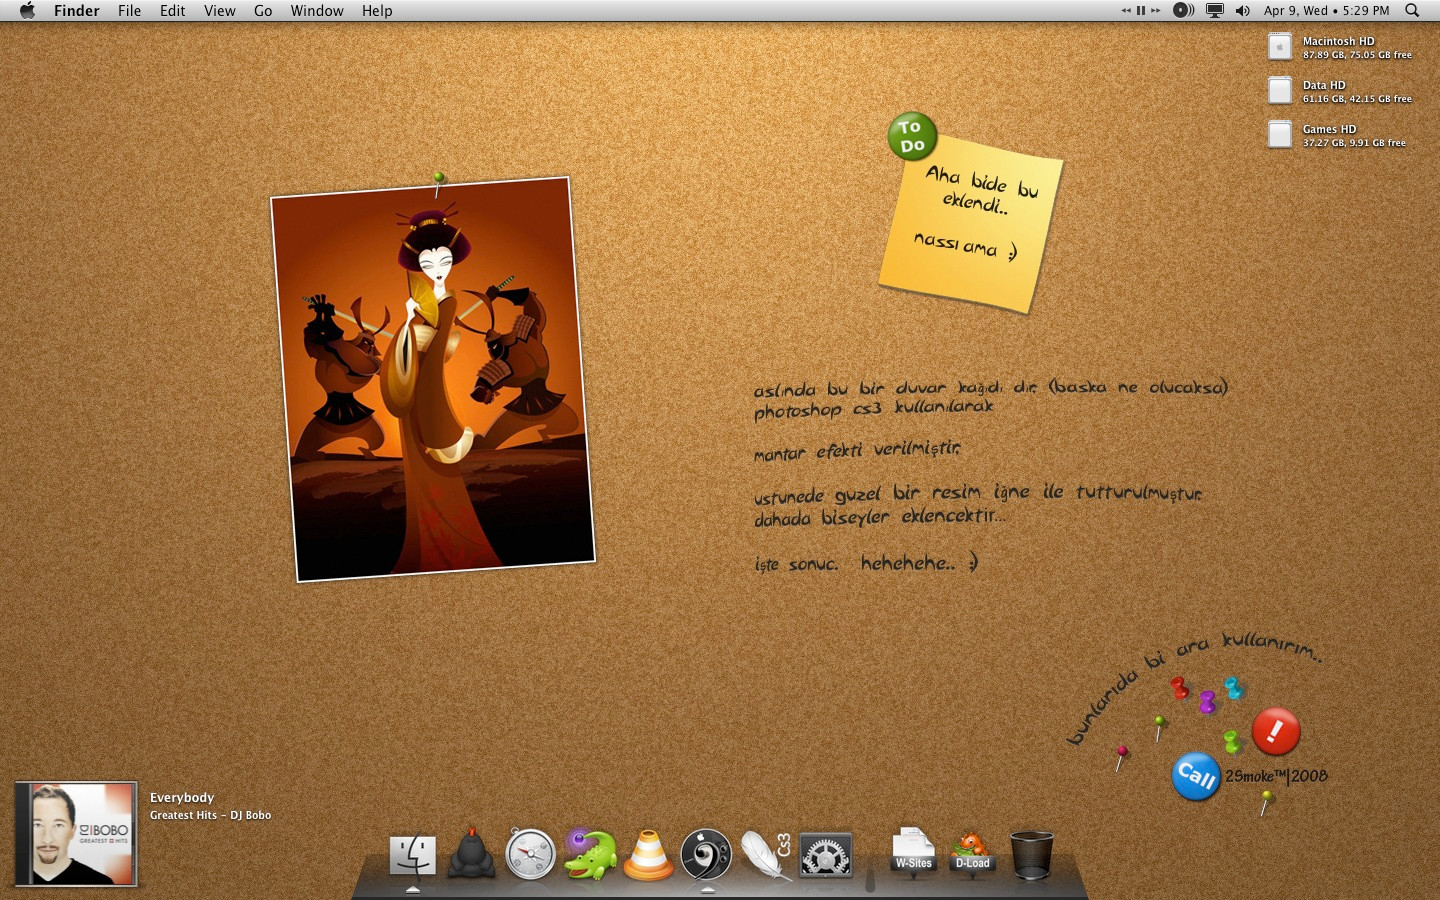
Task: Launch the black chicken app in Dock
Action: click(x=471, y=855)
